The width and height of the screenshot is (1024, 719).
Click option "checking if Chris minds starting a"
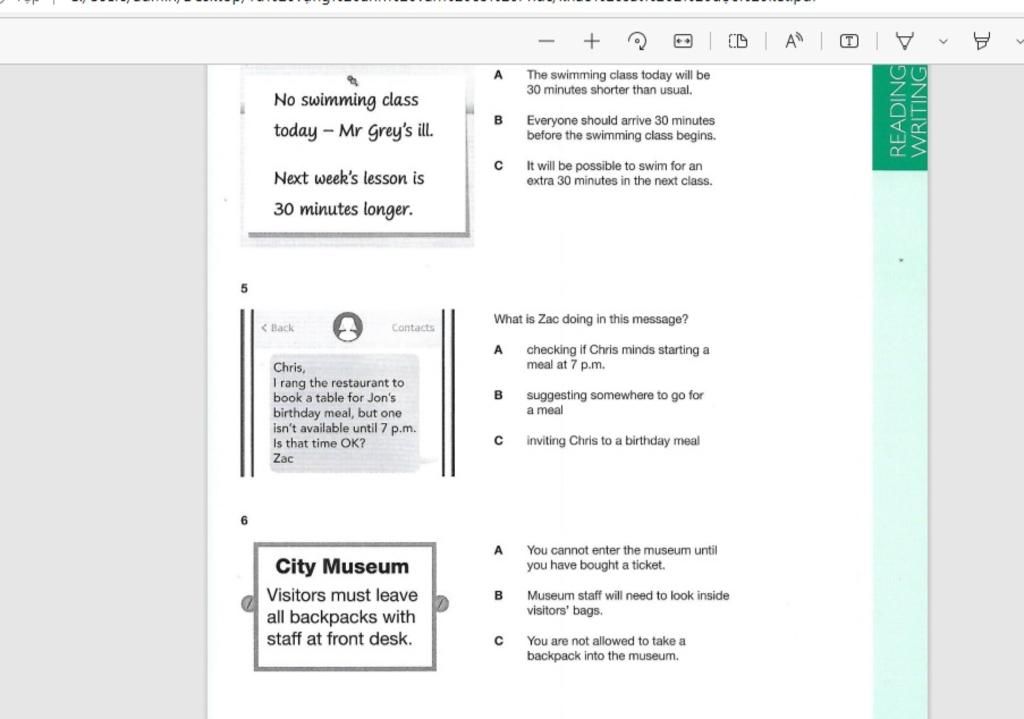tap(618, 357)
